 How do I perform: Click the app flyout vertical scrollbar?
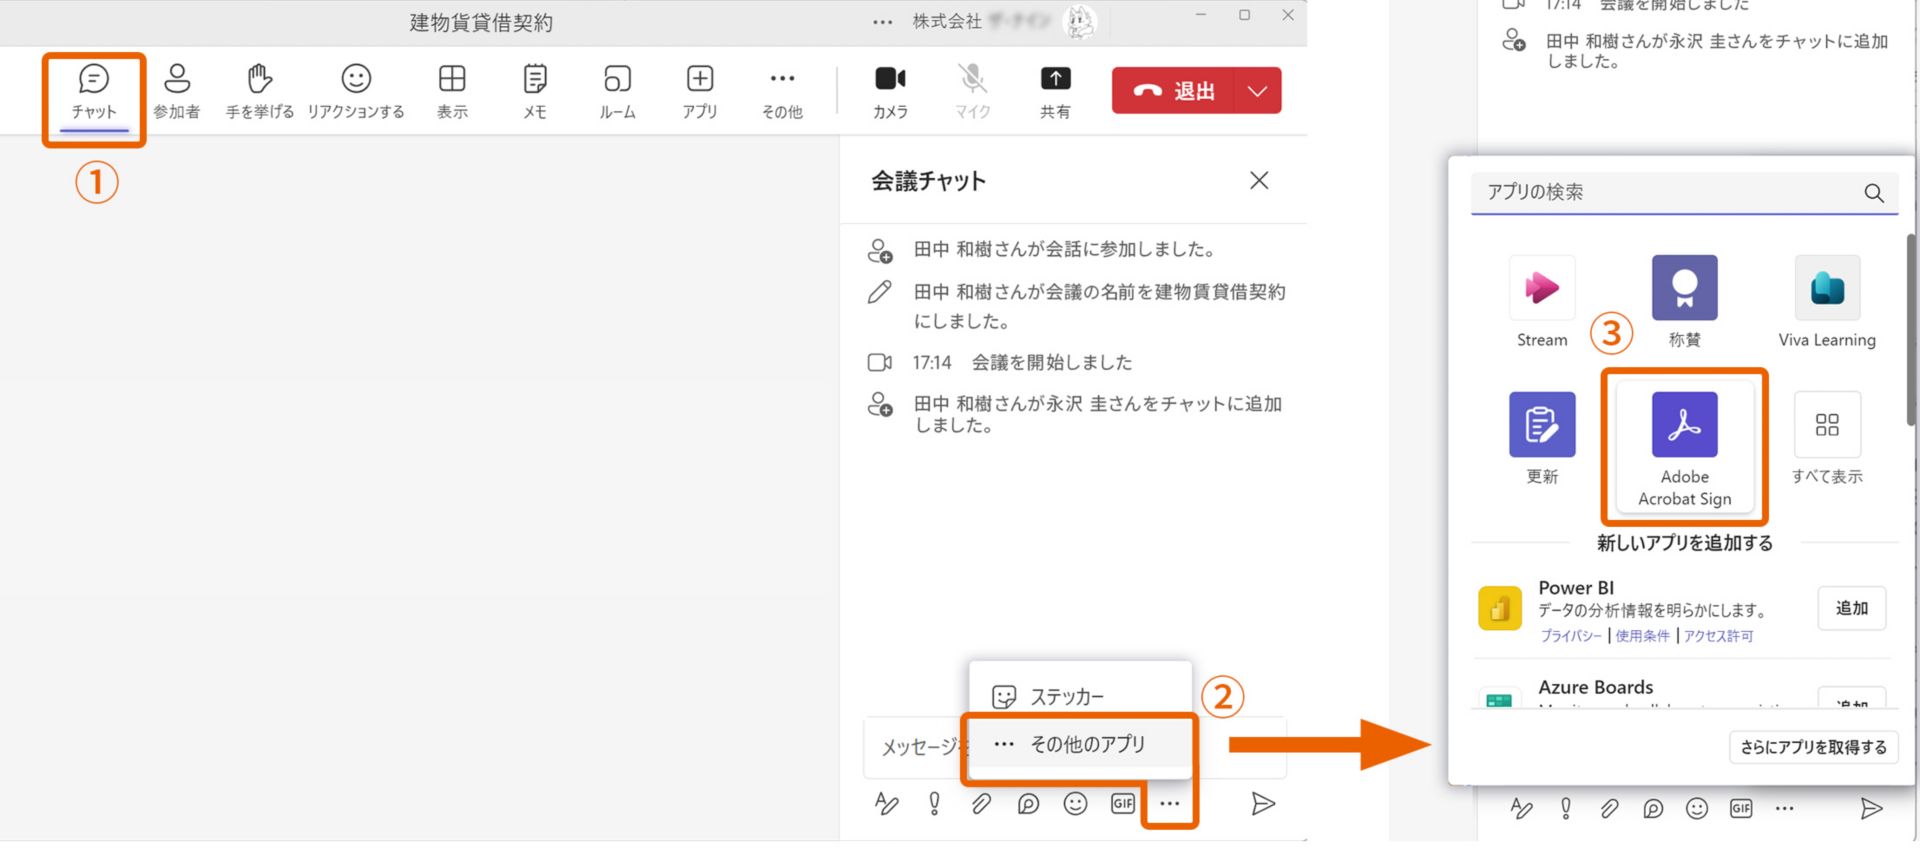pyautogui.click(x=1912, y=330)
